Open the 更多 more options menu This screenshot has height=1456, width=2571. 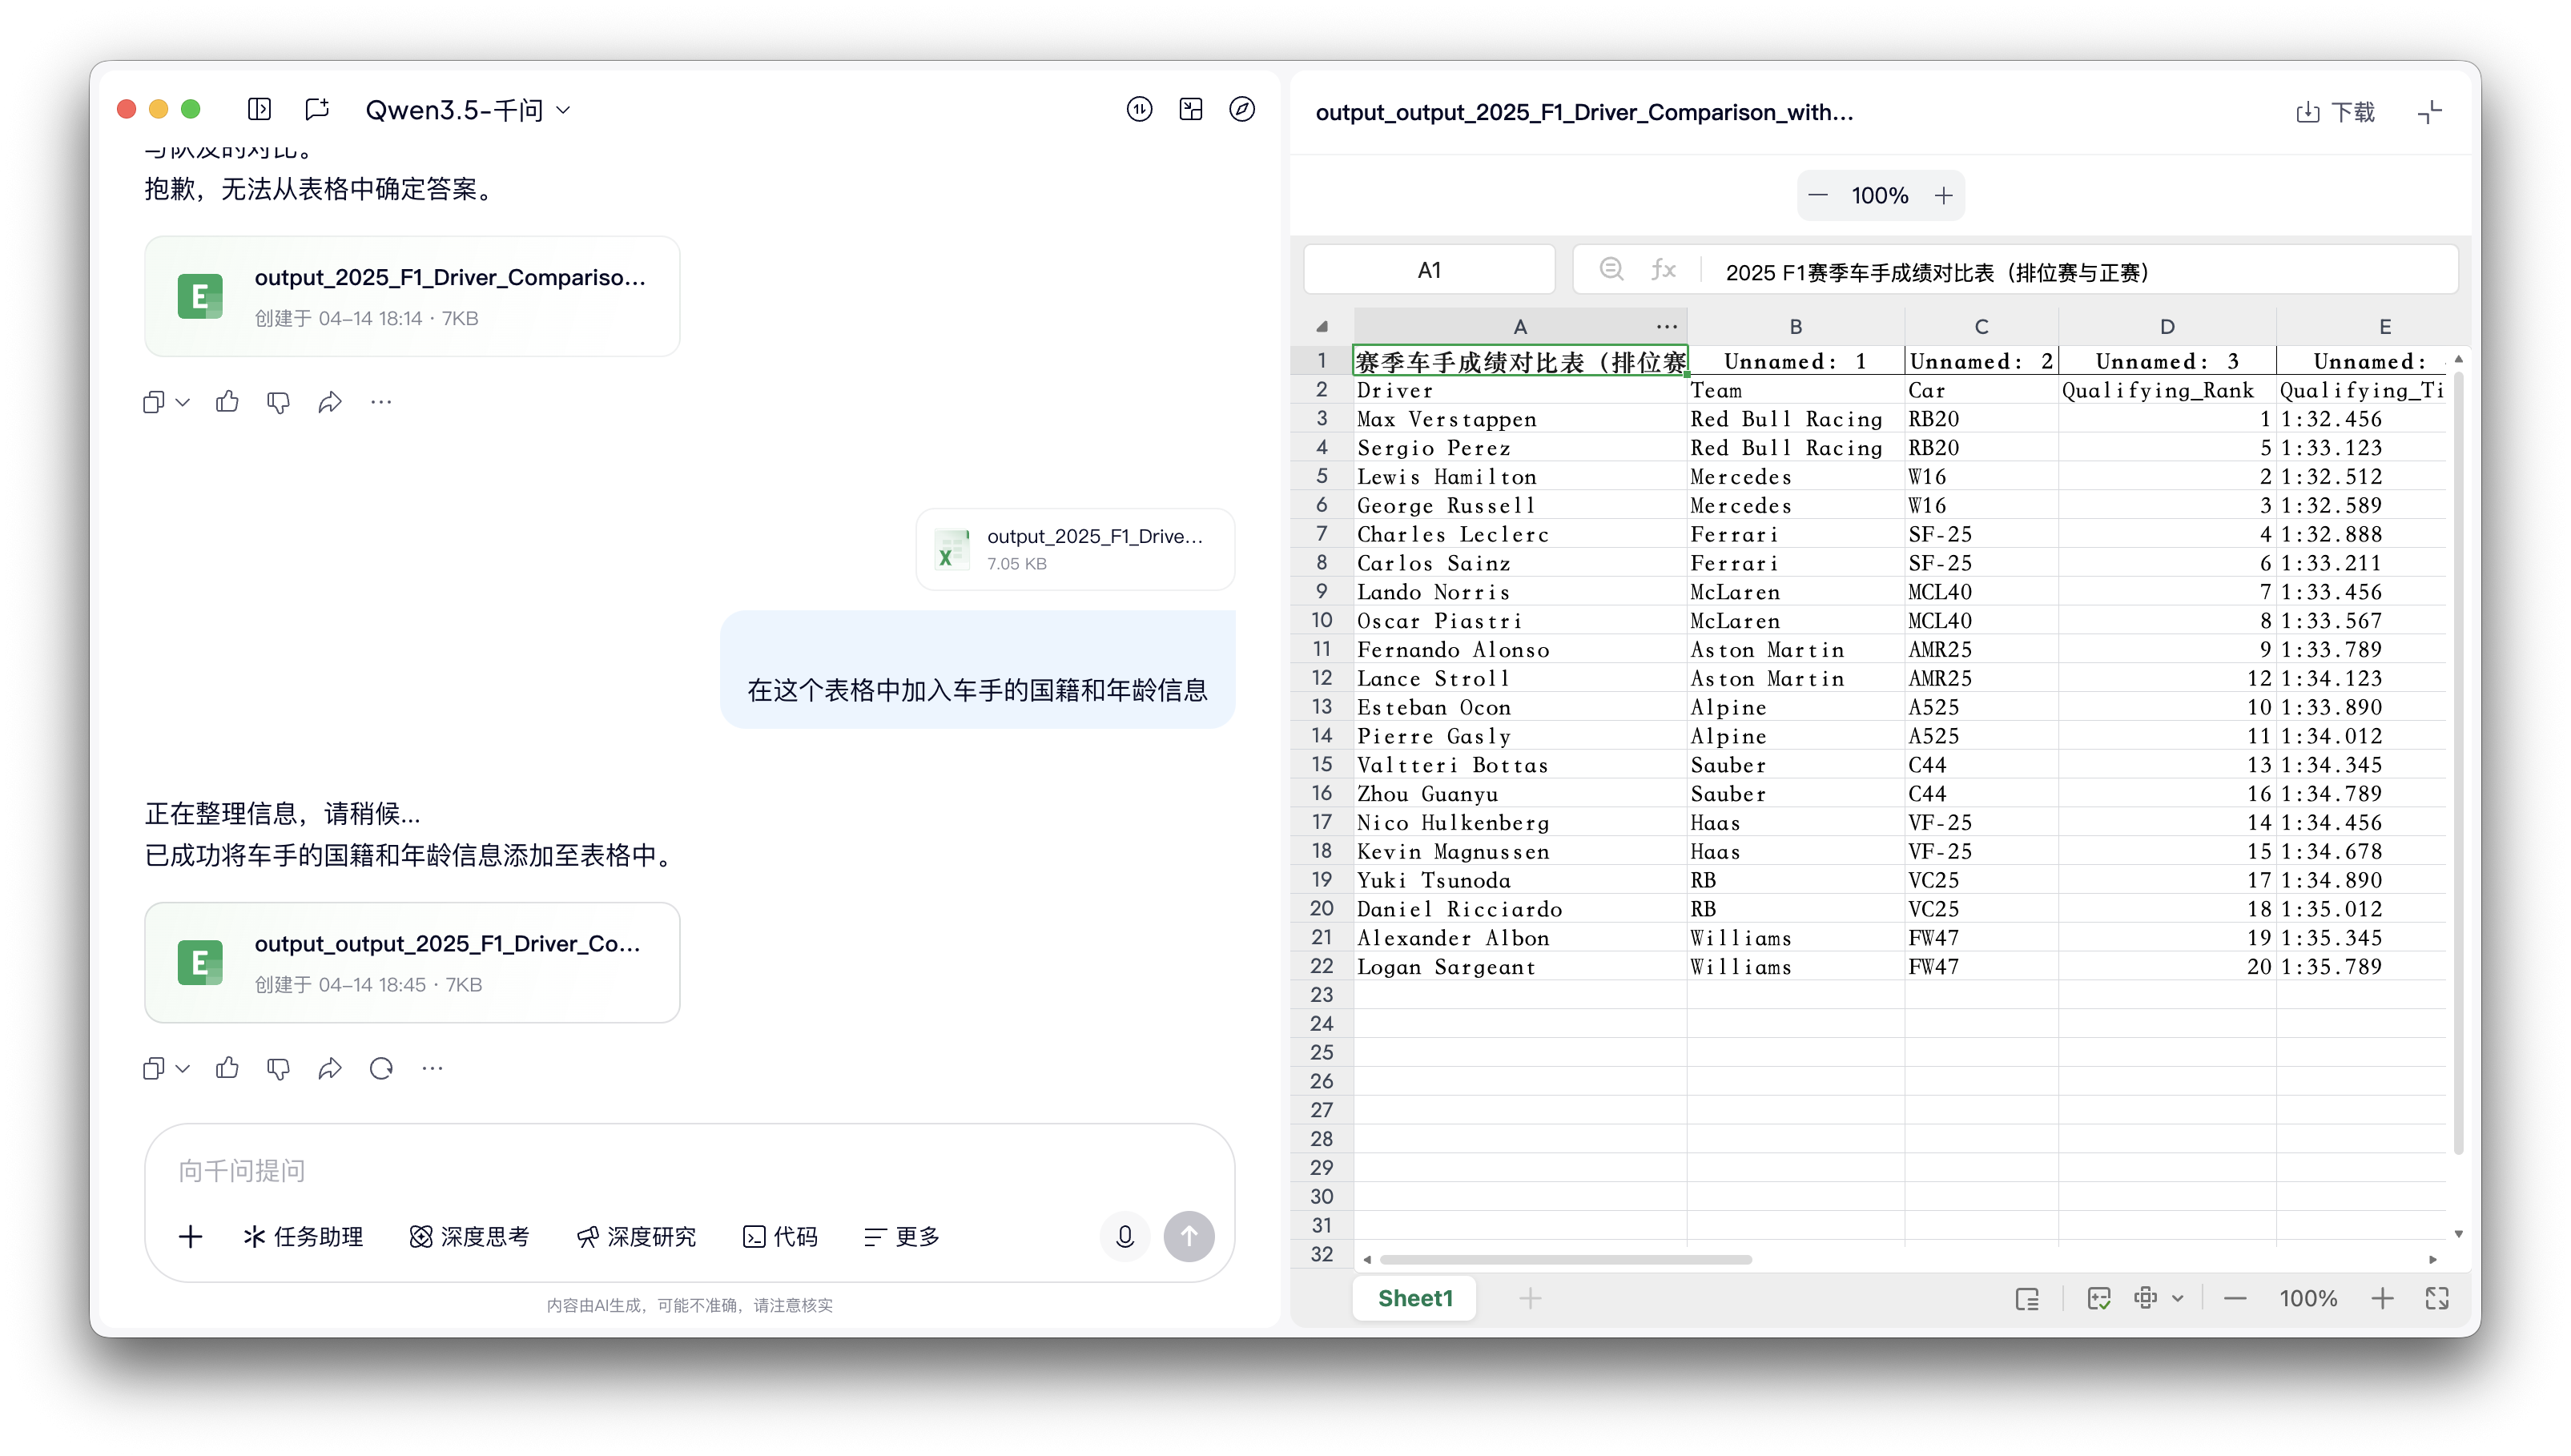point(902,1237)
